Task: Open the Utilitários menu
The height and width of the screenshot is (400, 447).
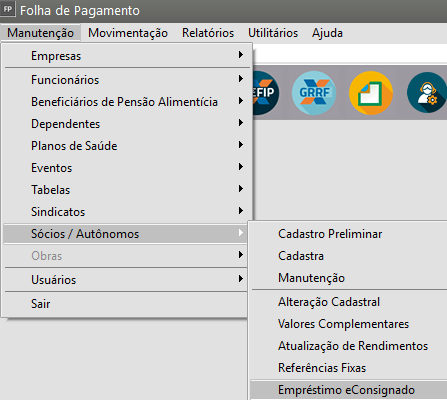Action: point(273,33)
